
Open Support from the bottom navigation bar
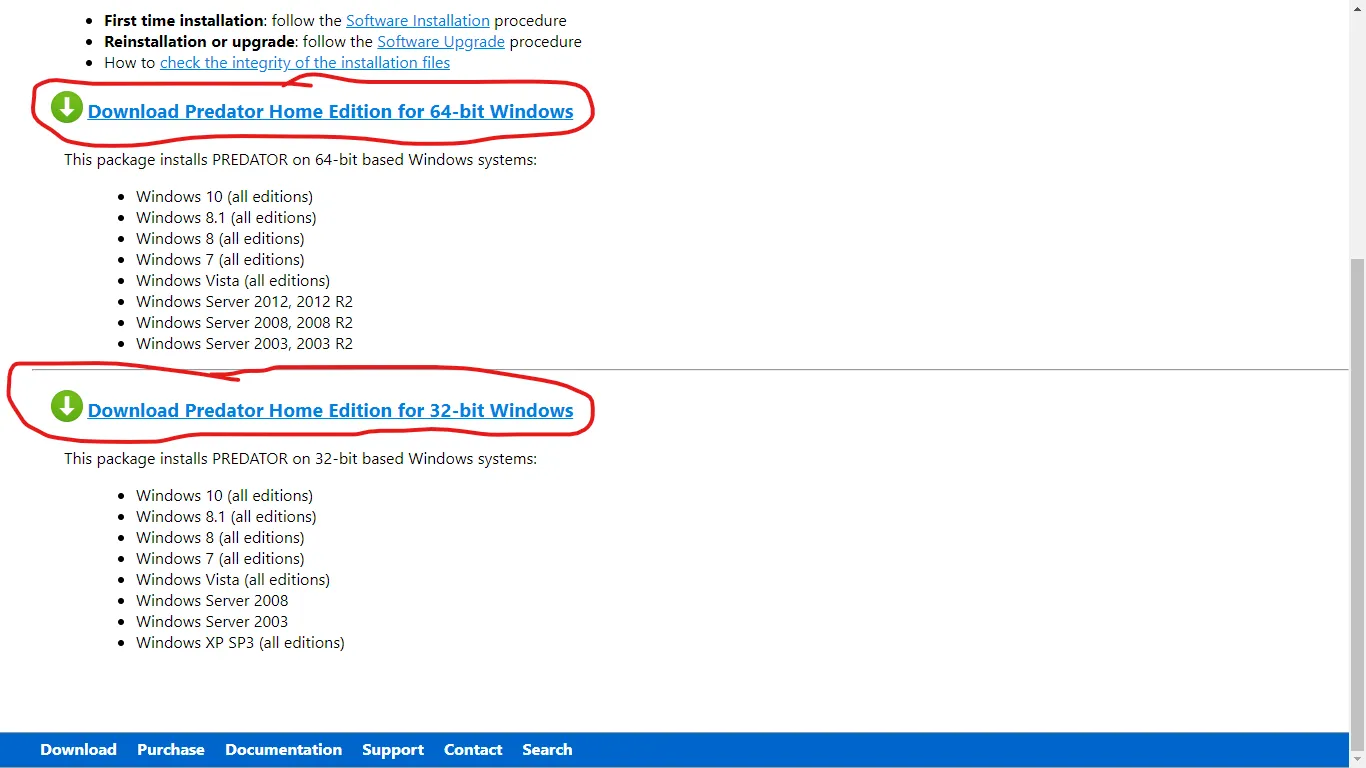click(392, 750)
